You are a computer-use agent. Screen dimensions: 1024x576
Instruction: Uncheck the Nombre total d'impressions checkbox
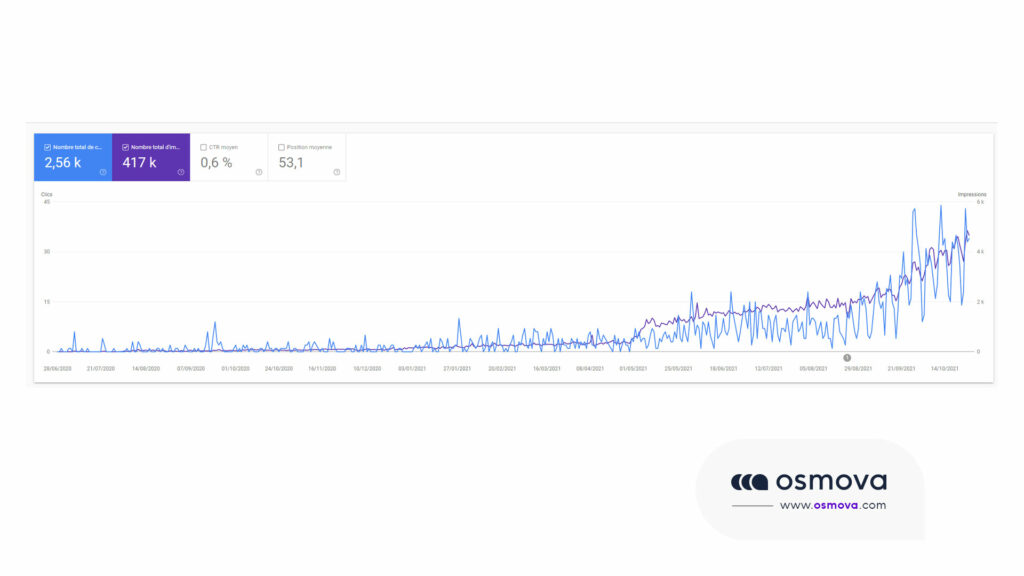click(125, 146)
